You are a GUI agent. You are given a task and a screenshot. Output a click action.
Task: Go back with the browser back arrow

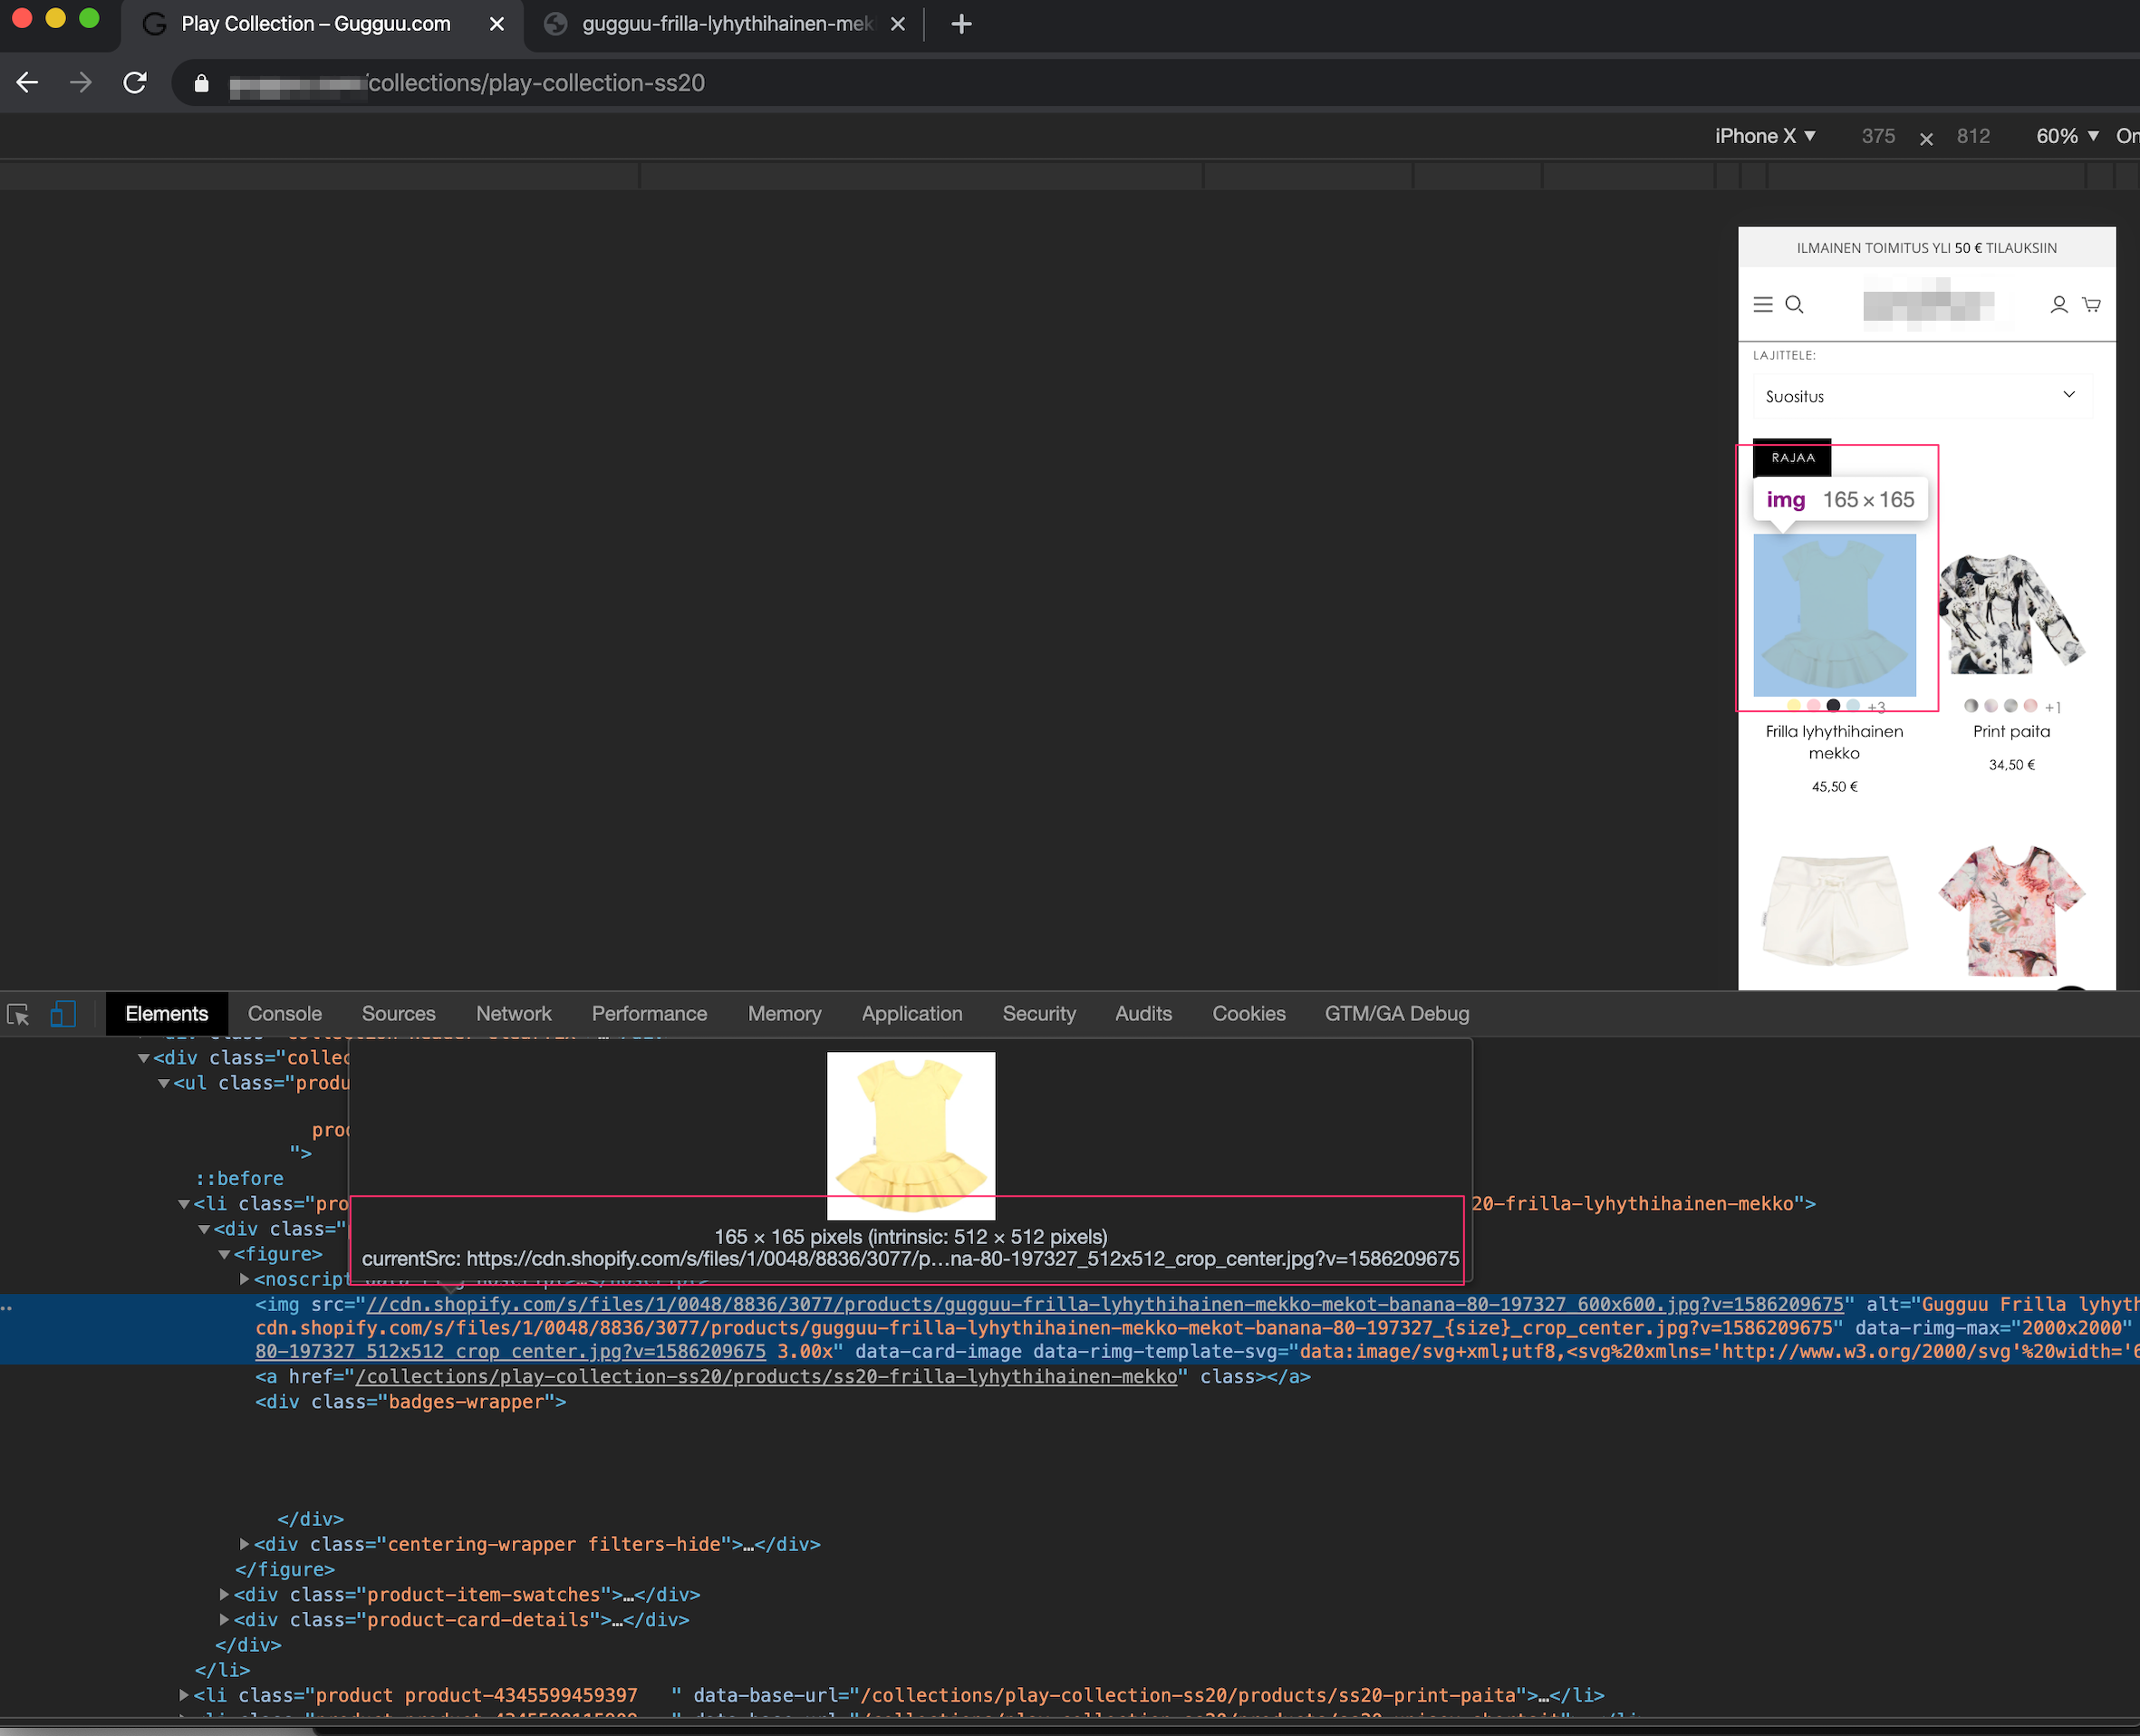(28, 83)
